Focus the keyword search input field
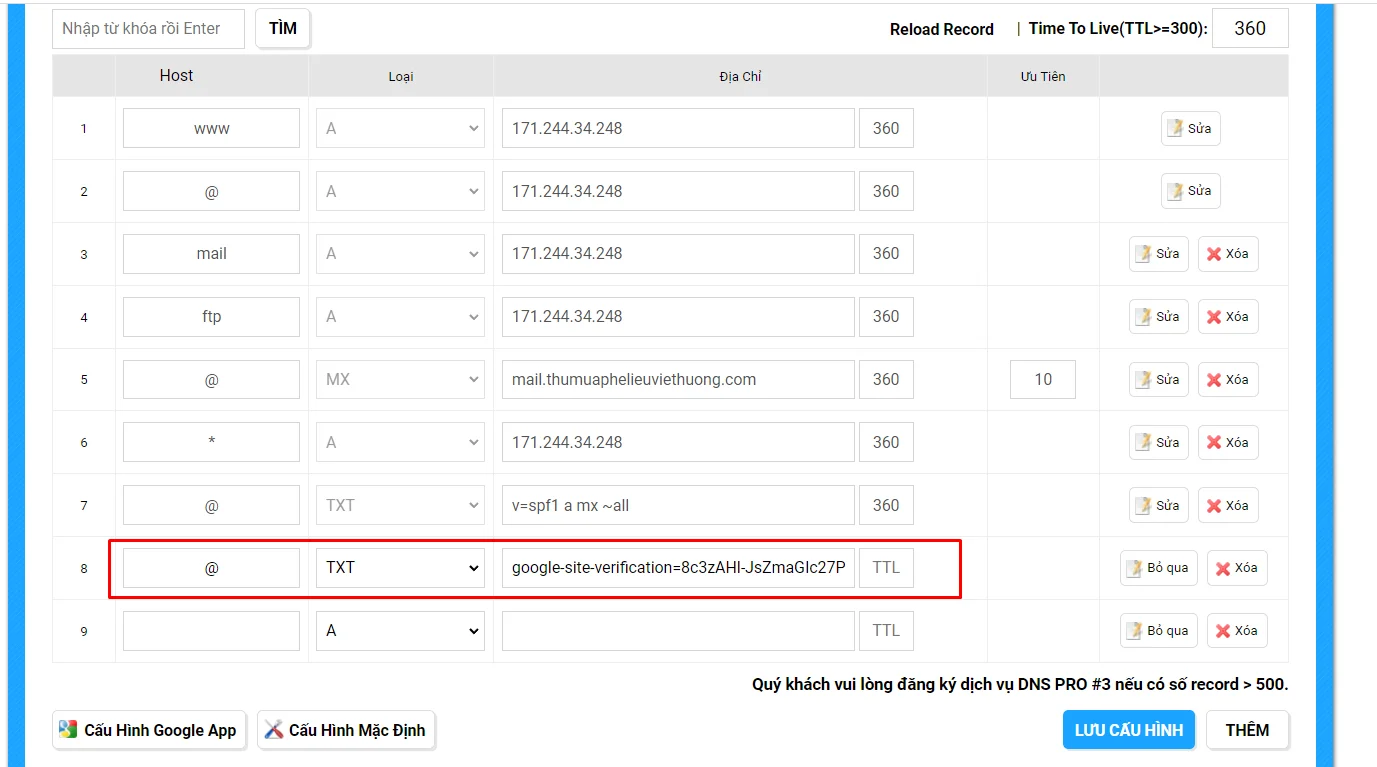 (x=148, y=29)
